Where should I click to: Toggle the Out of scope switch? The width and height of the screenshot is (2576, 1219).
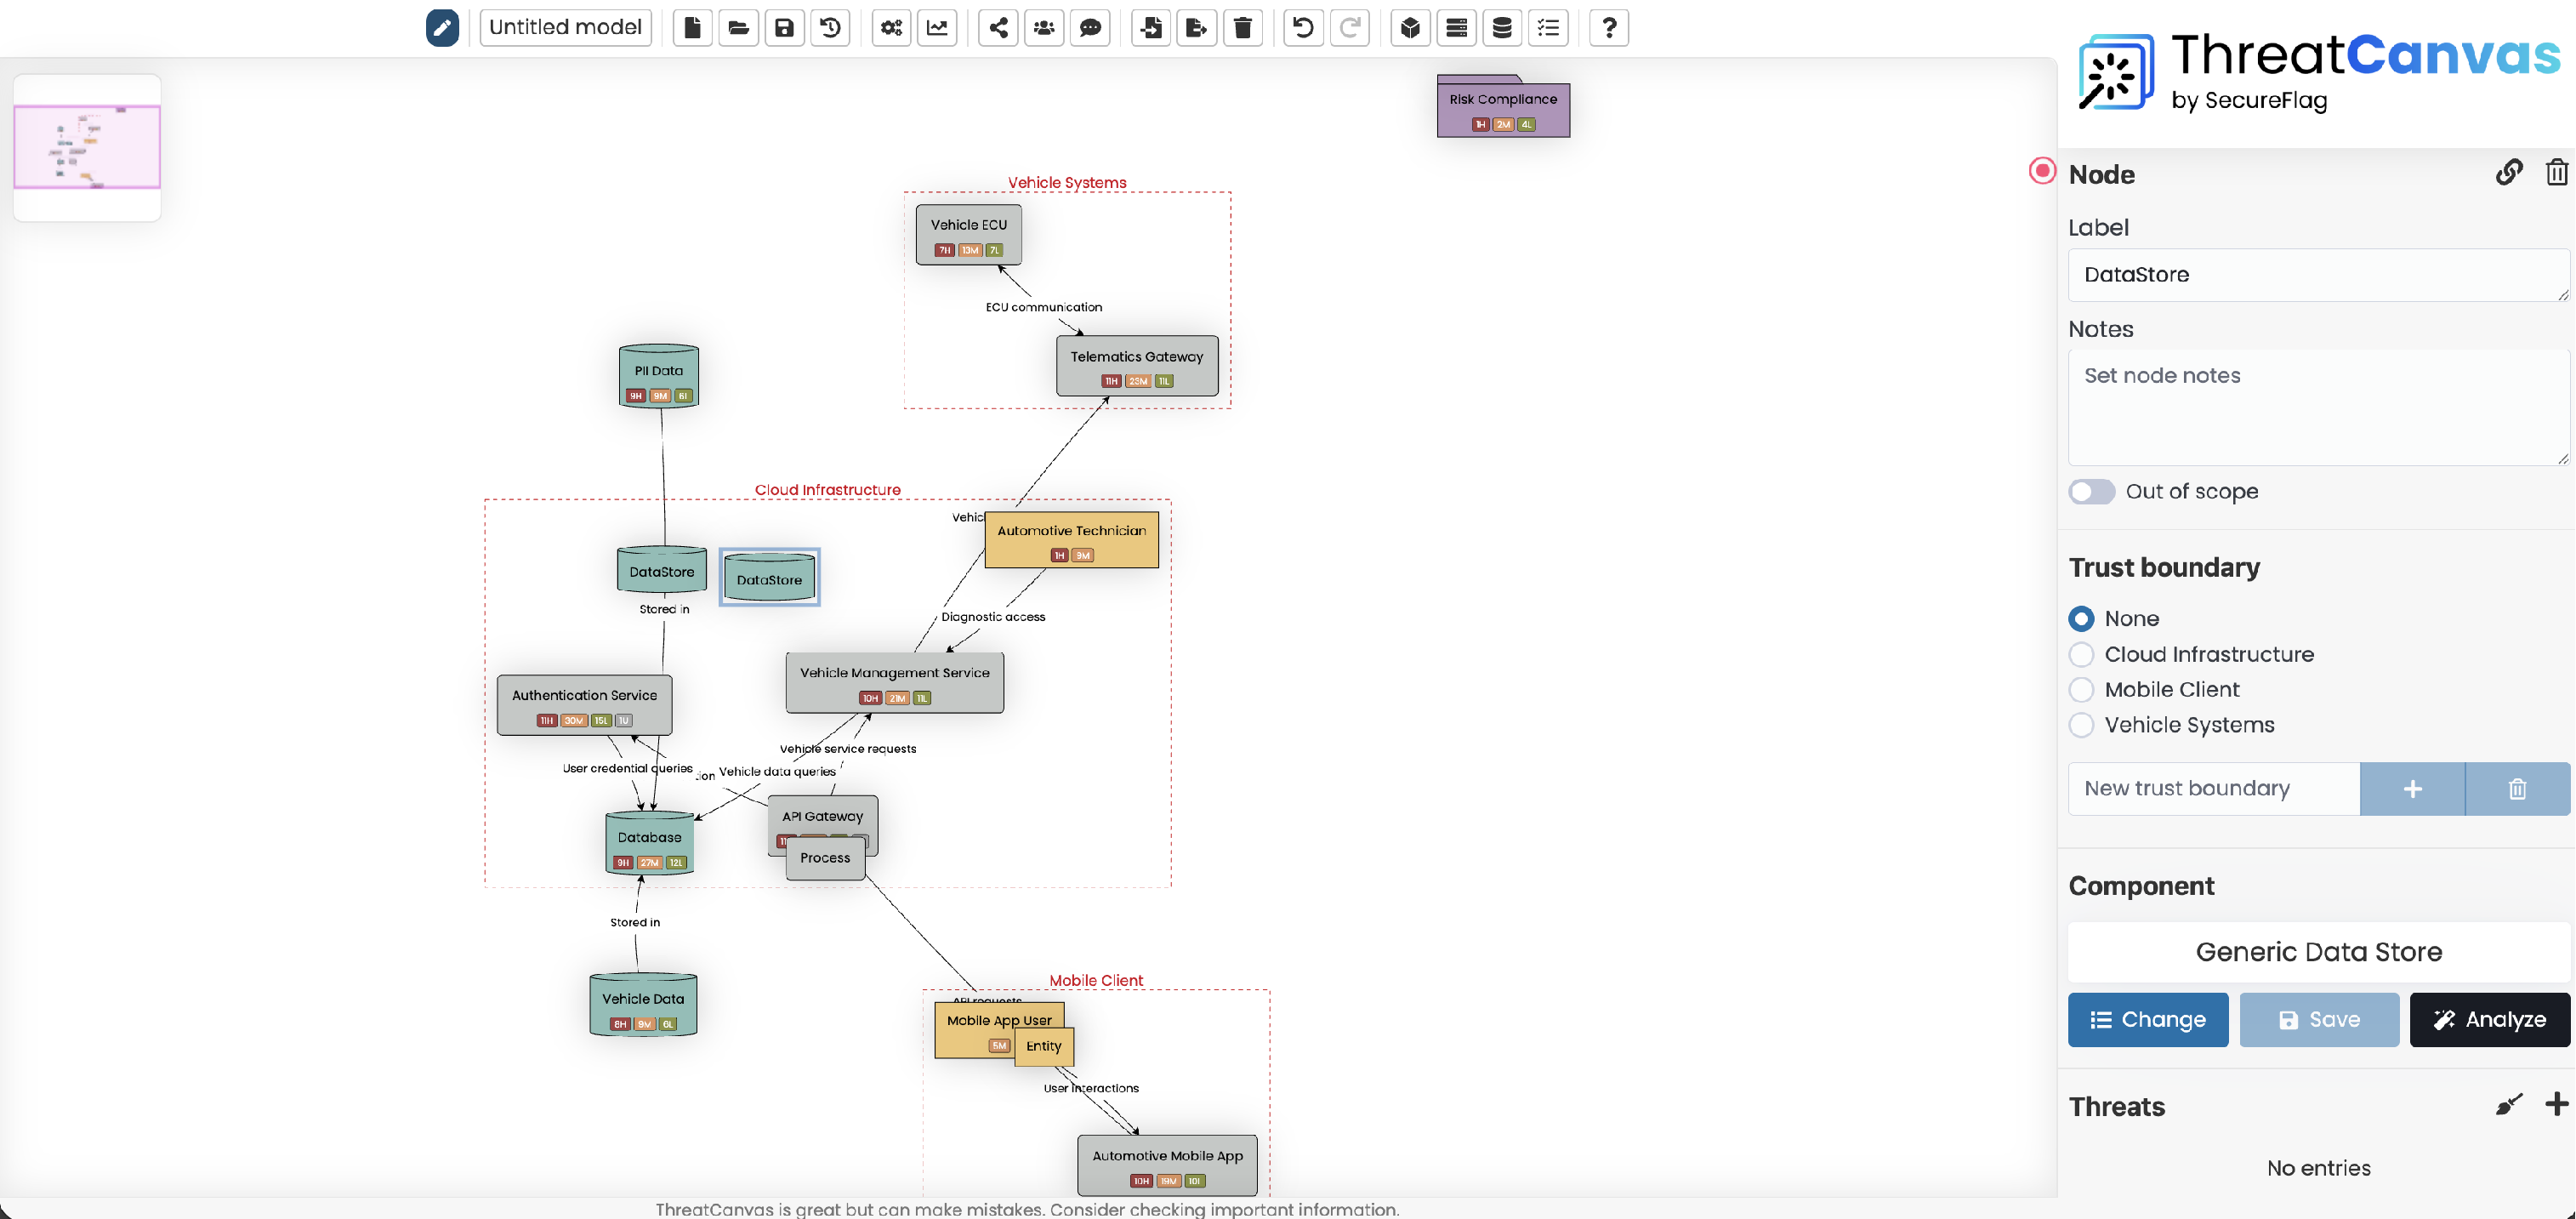click(x=2091, y=491)
